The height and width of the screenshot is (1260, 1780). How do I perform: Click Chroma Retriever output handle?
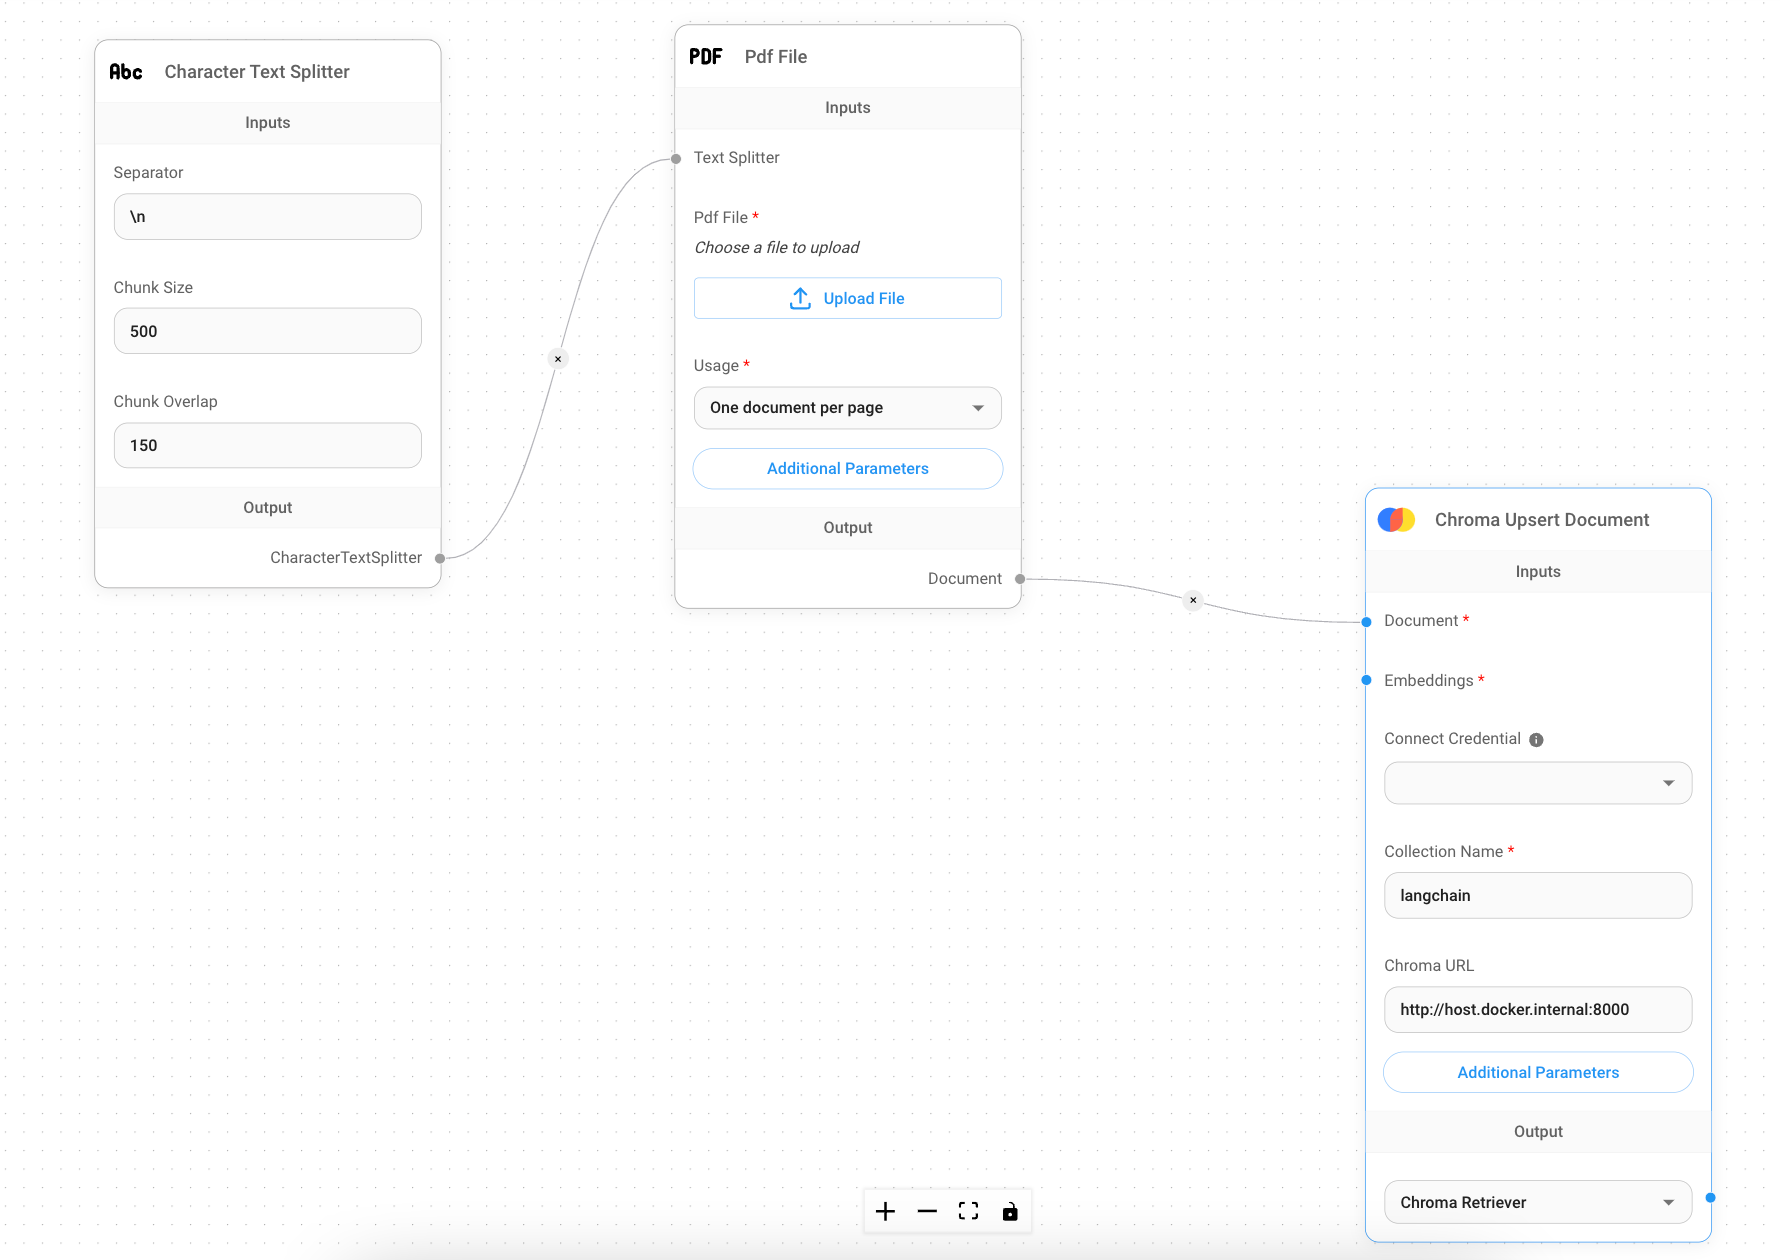click(x=1710, y=1198)
